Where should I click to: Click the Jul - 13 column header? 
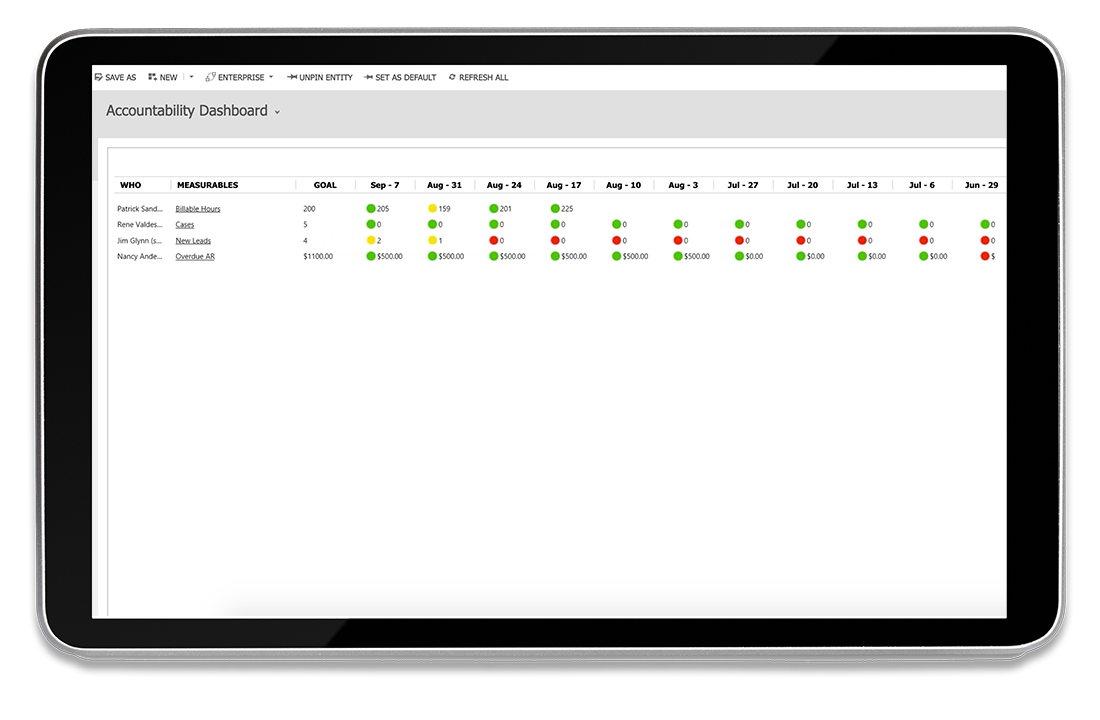(861, 185)
